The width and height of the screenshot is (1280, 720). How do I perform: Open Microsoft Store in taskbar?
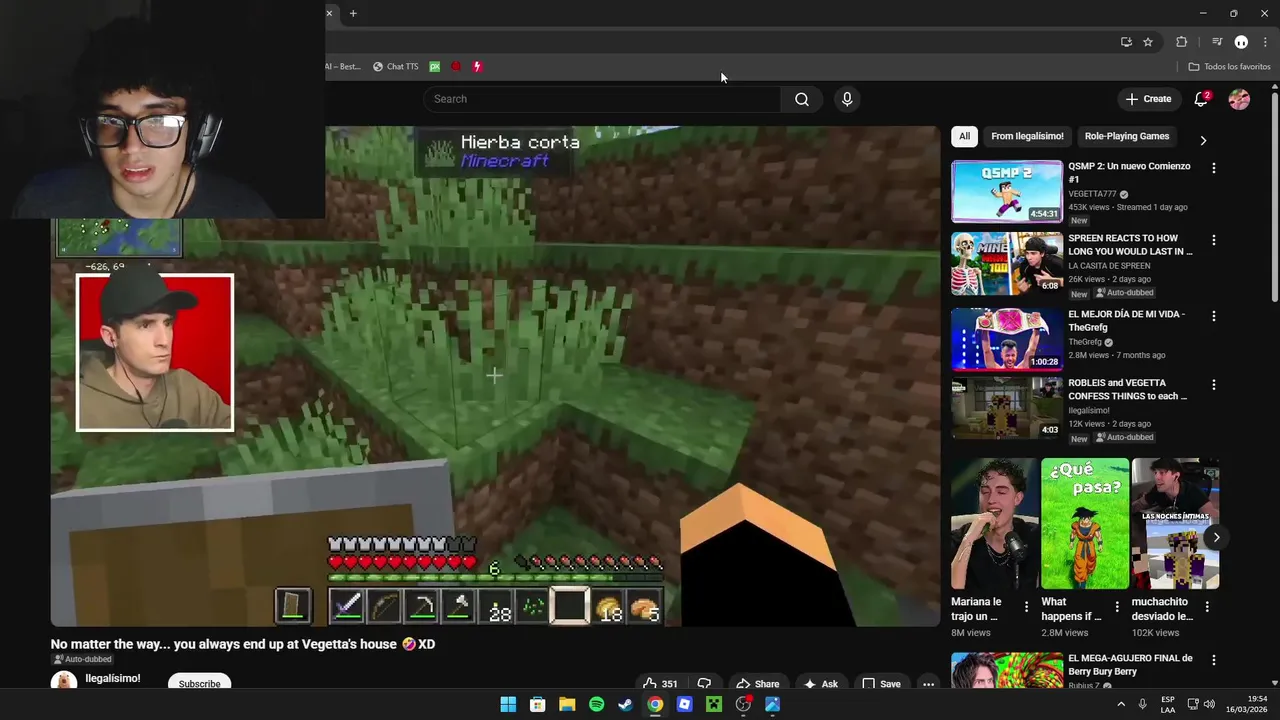537,705
